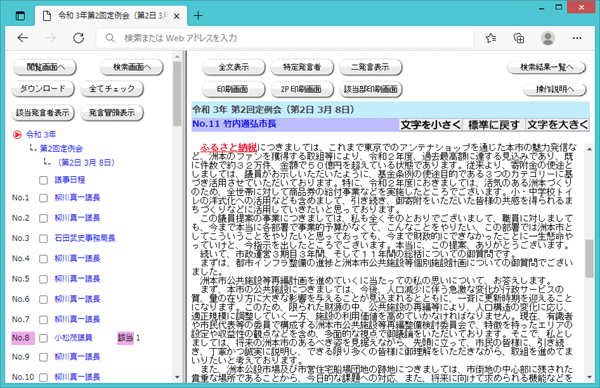The height and width of the screenshot is (388, 600).
Task: Open the 議事日程 link
Action: 70,180
